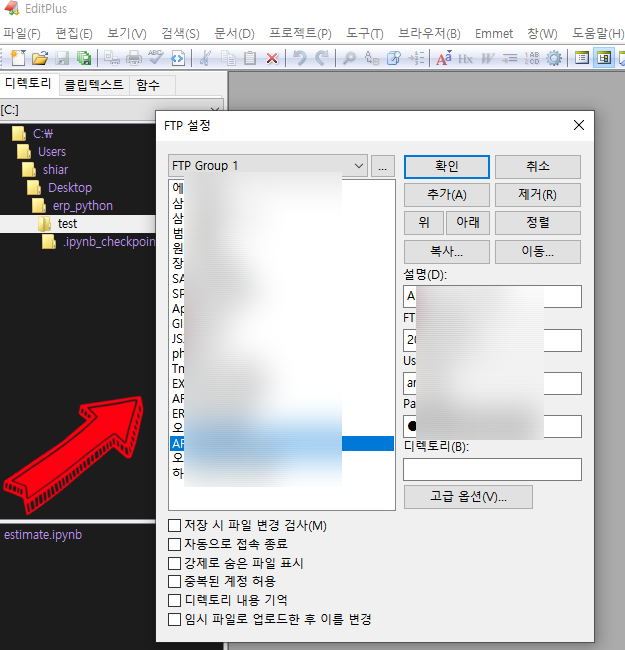This screenshot has height=650, width=625.
Task: Click the New document toolbar icon
Action: tap(18, 58)
